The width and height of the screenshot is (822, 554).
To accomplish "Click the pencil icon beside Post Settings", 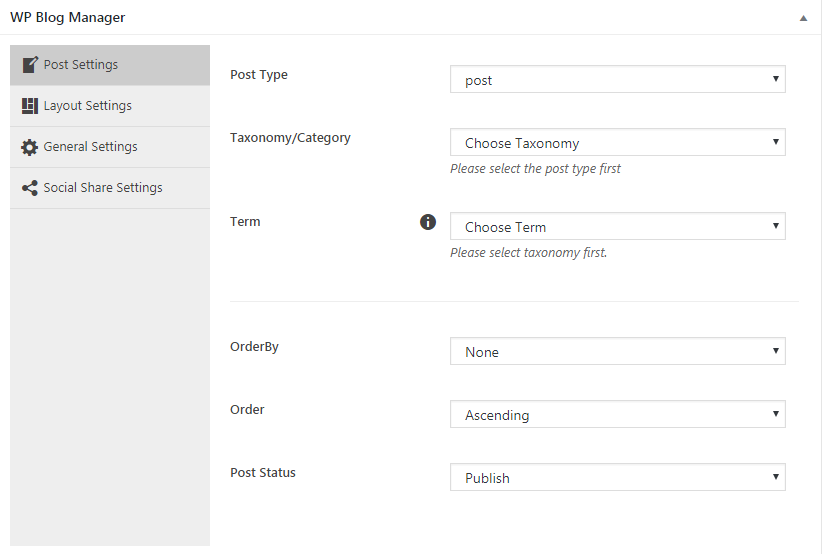I will 30,65.
